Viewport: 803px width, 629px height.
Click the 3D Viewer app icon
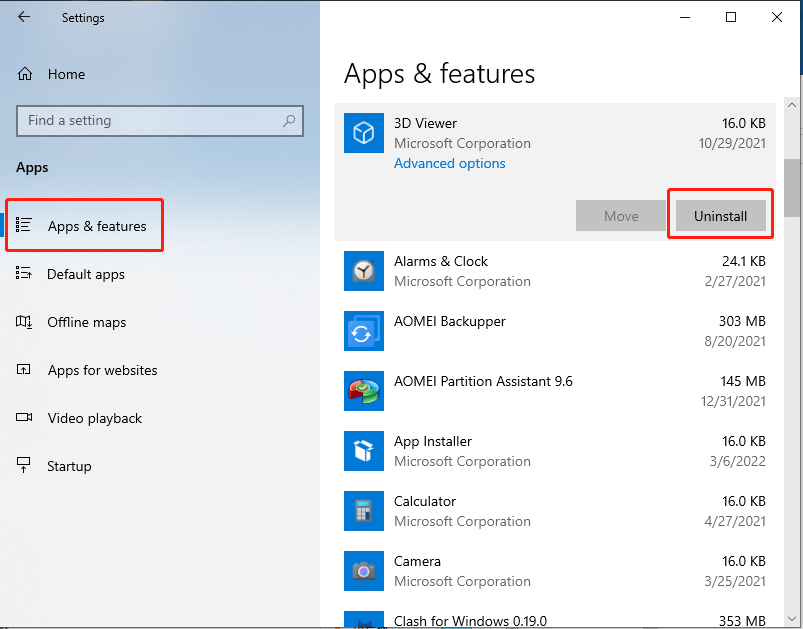364,133
